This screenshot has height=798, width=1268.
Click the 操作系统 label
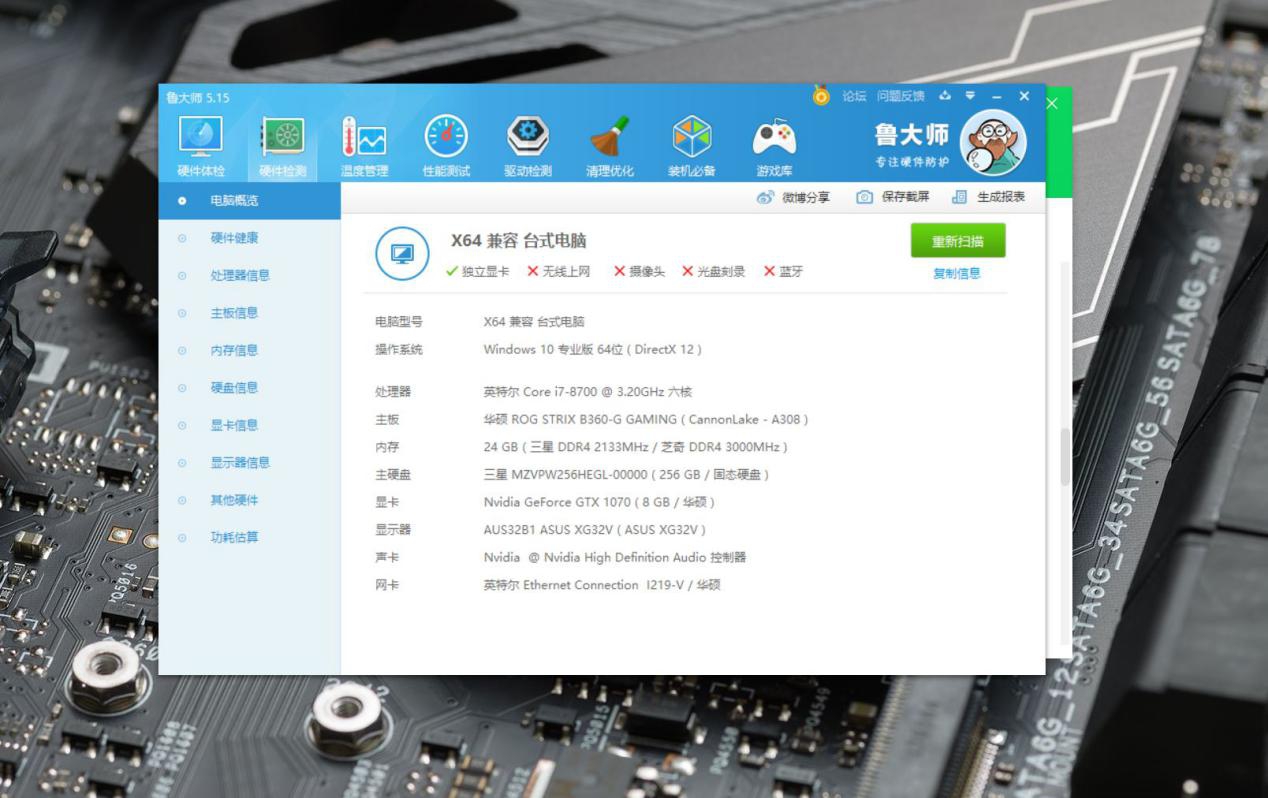399,350
